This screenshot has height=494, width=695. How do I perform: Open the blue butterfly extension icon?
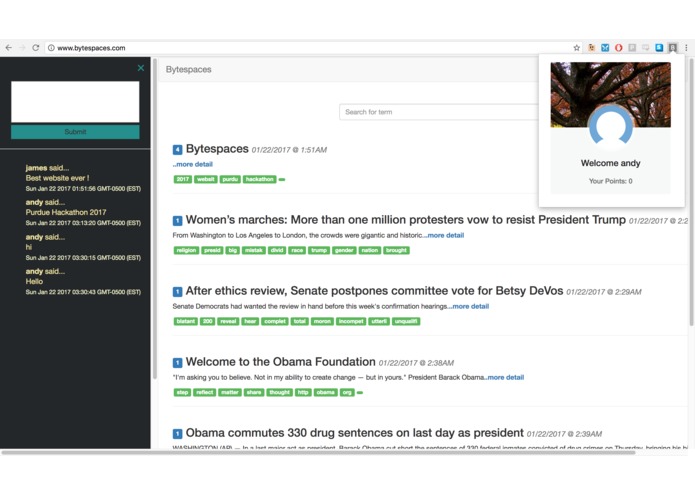pyautogui.click(x=605, y=47)
